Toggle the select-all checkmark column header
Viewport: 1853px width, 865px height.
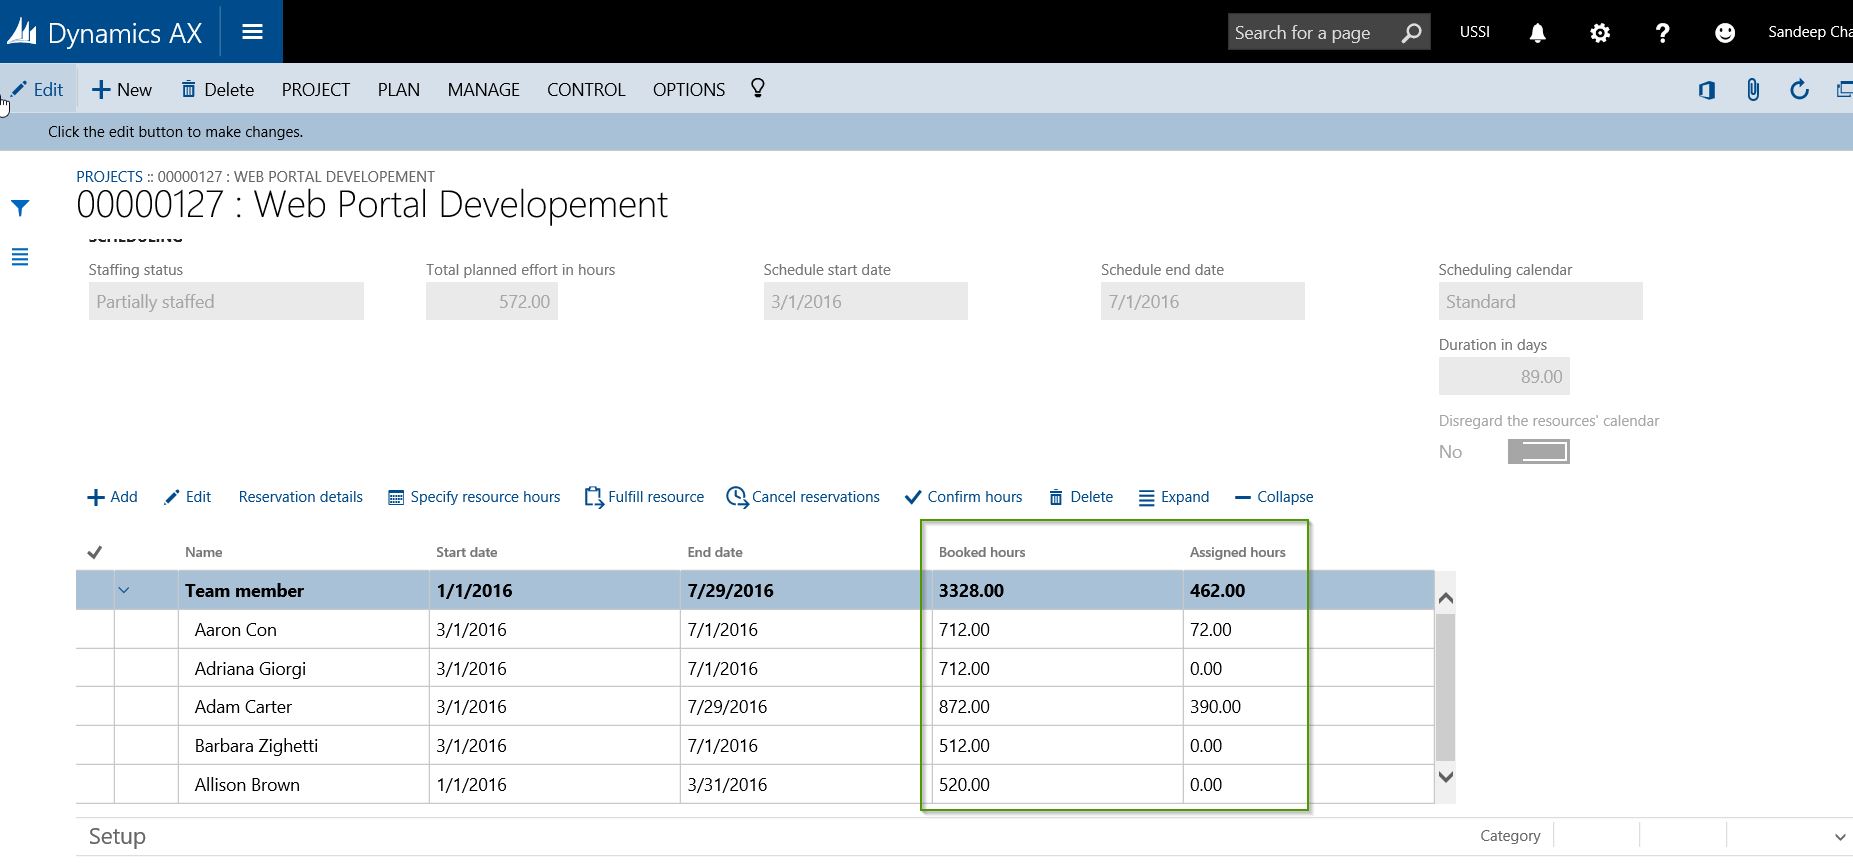tap(95, 552)
